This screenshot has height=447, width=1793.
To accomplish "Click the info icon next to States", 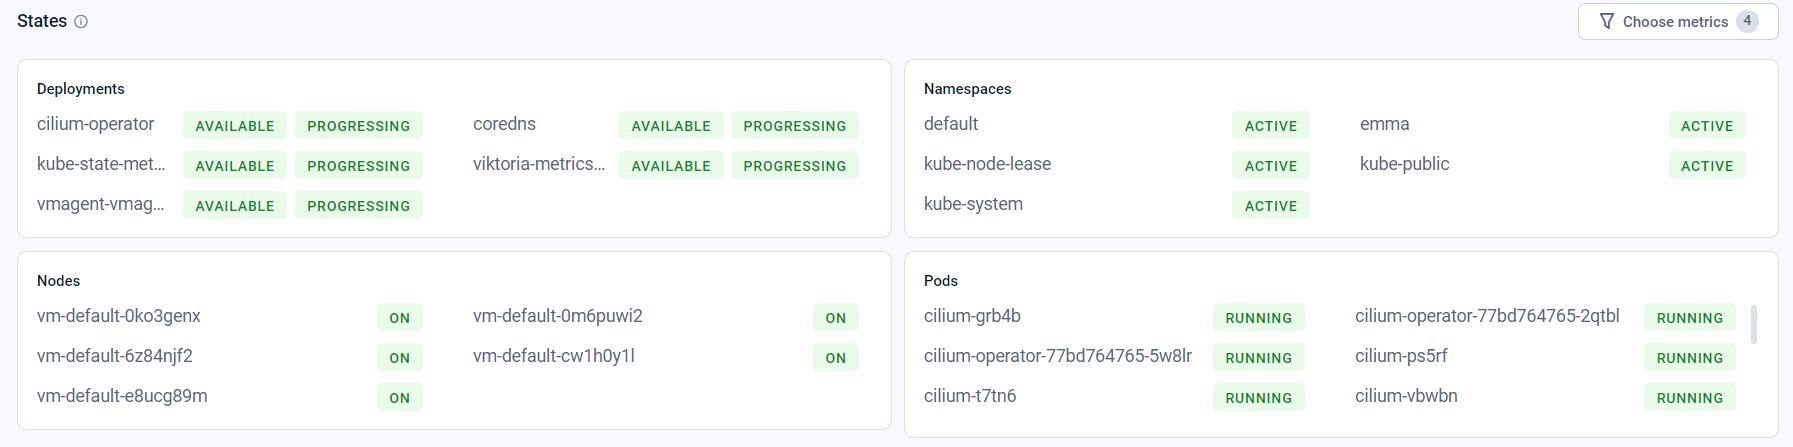I will tap(81, 21).
